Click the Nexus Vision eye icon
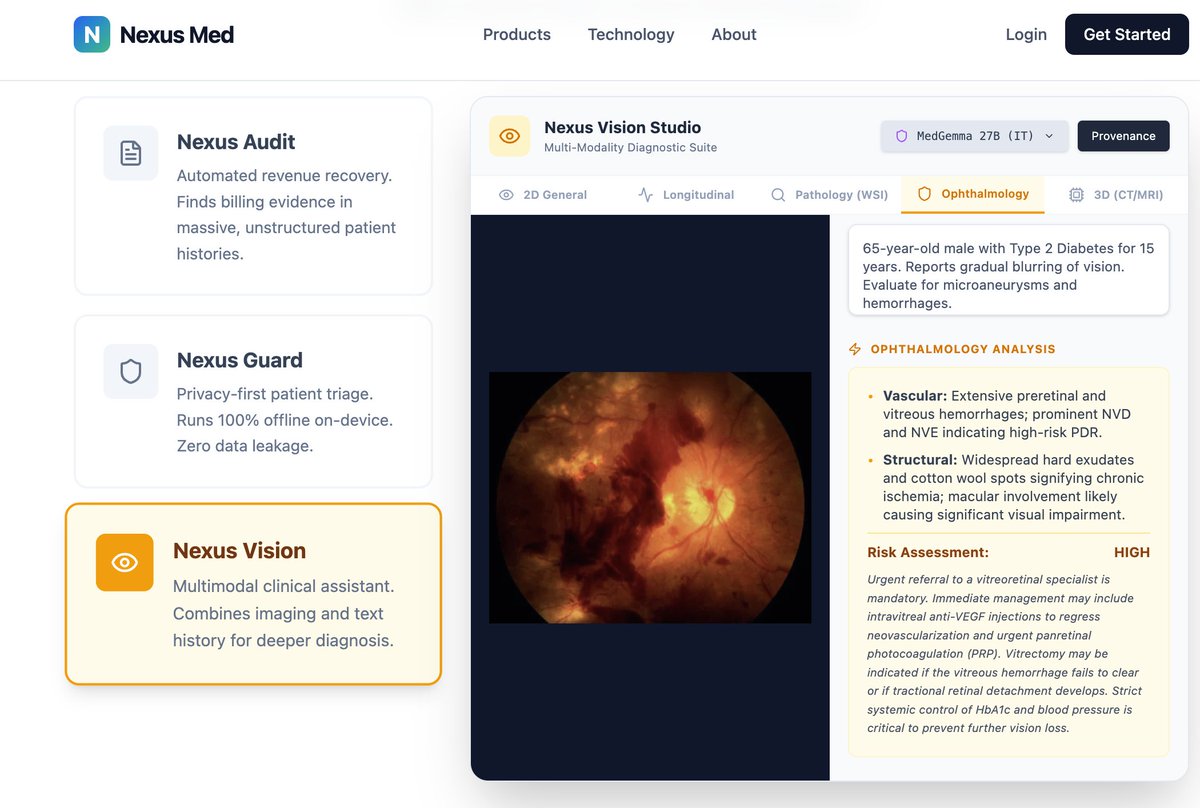 125,562
